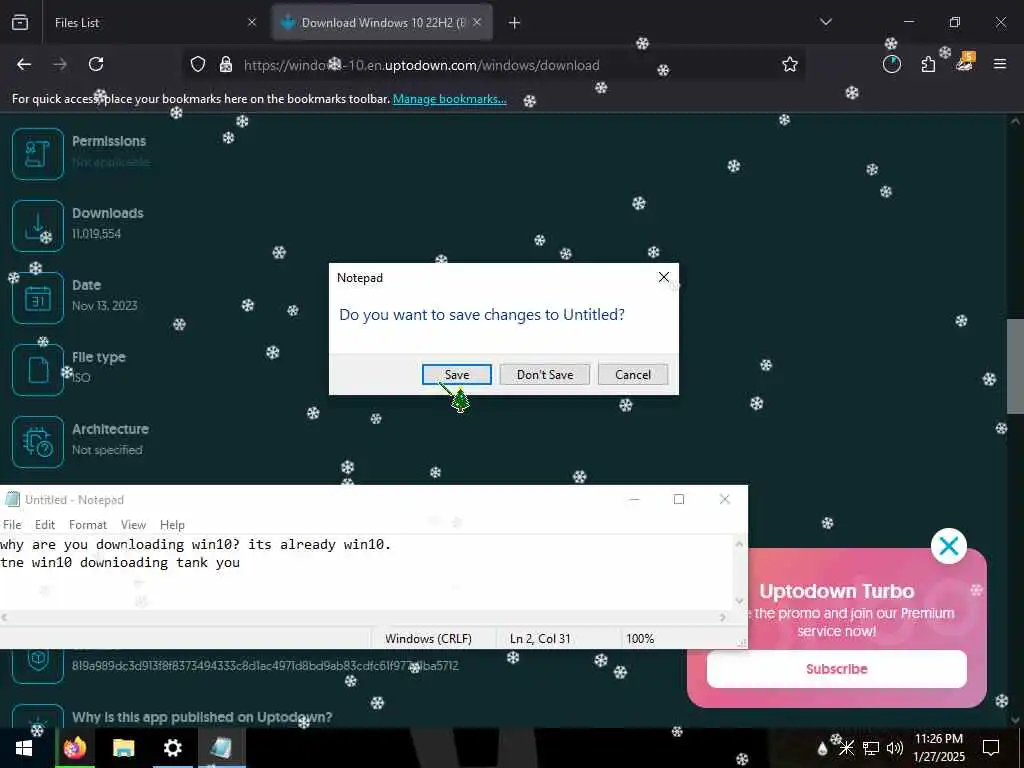Cancel the Notepad save prompt
The width and height of the screenshot is (1024, 768).
tap(633, 375)
